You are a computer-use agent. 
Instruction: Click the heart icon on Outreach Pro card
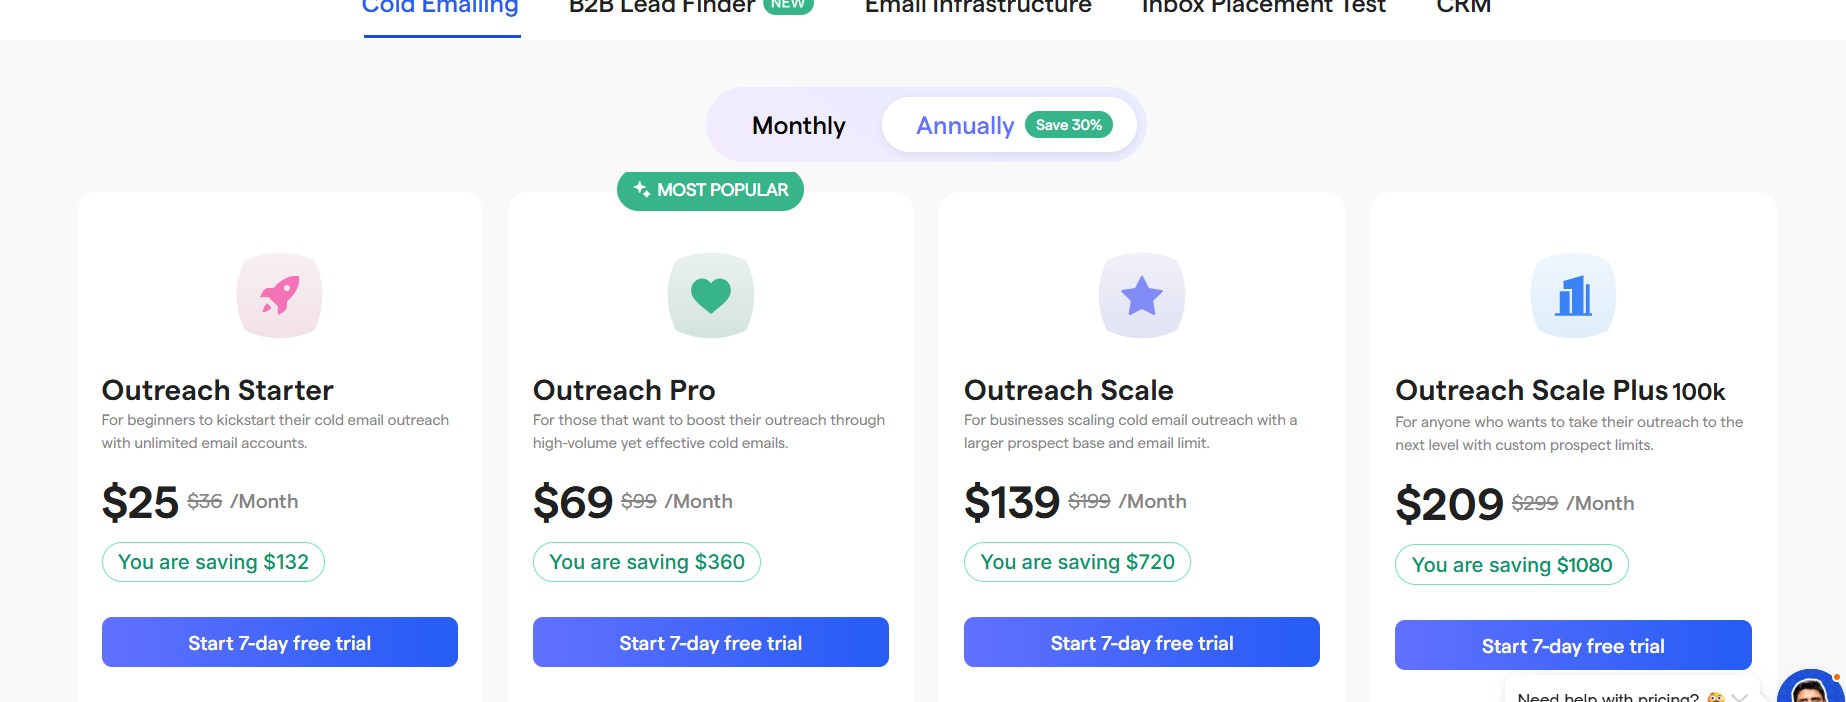tap(710, 295)
